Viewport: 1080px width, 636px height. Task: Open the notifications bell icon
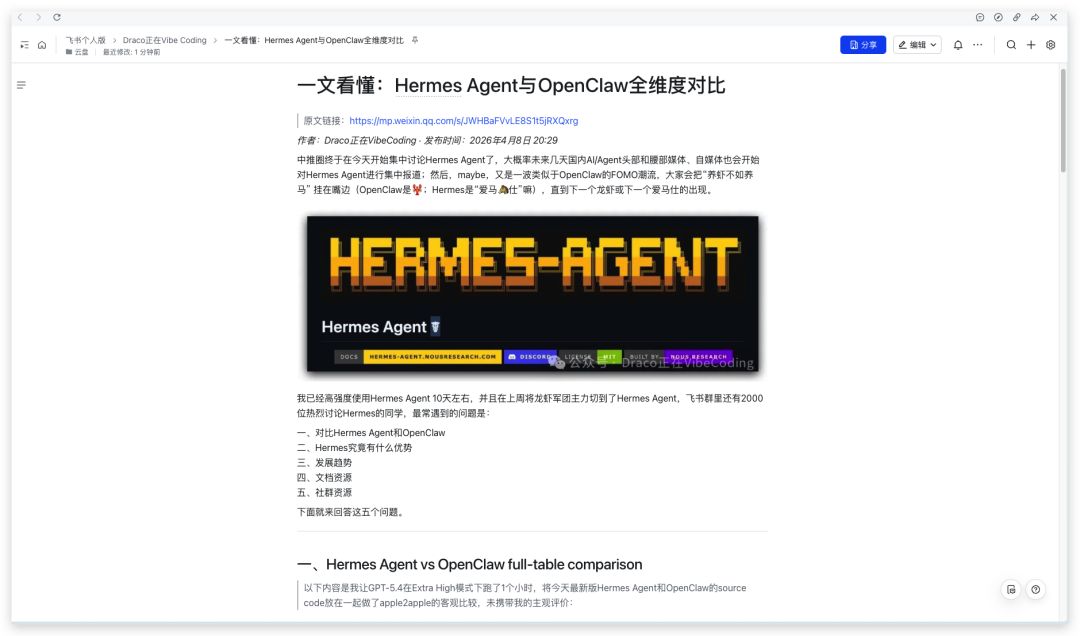958,44
